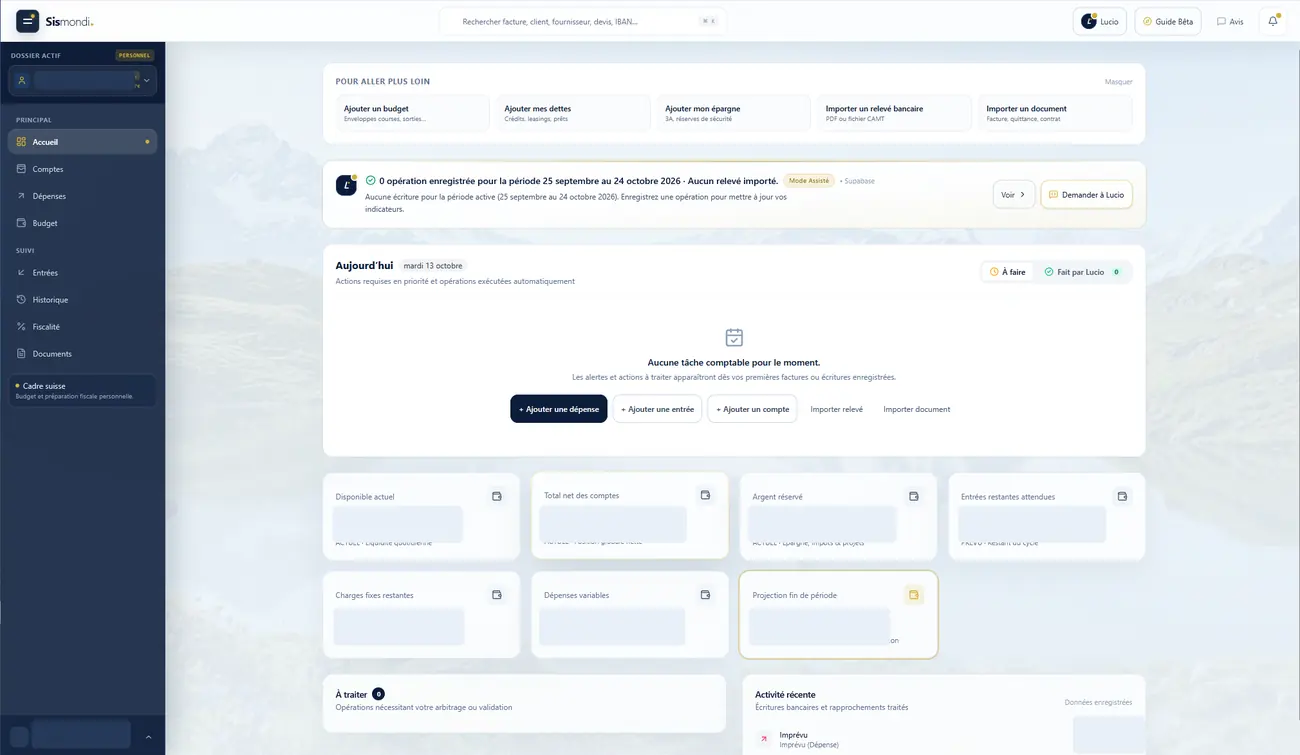Hide suggestions with the Masquer link
Image resolution: width=1300 pixels, height=755 pixels.
click(x=1118, y=82)
